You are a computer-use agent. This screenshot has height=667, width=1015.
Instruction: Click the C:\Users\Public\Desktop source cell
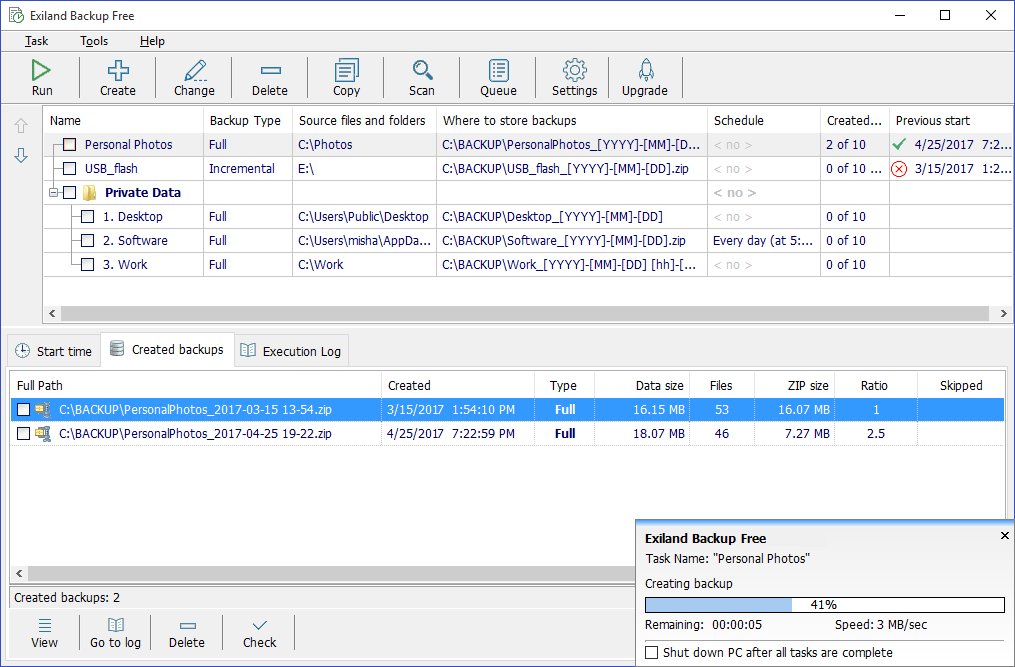tap(363, 217)
